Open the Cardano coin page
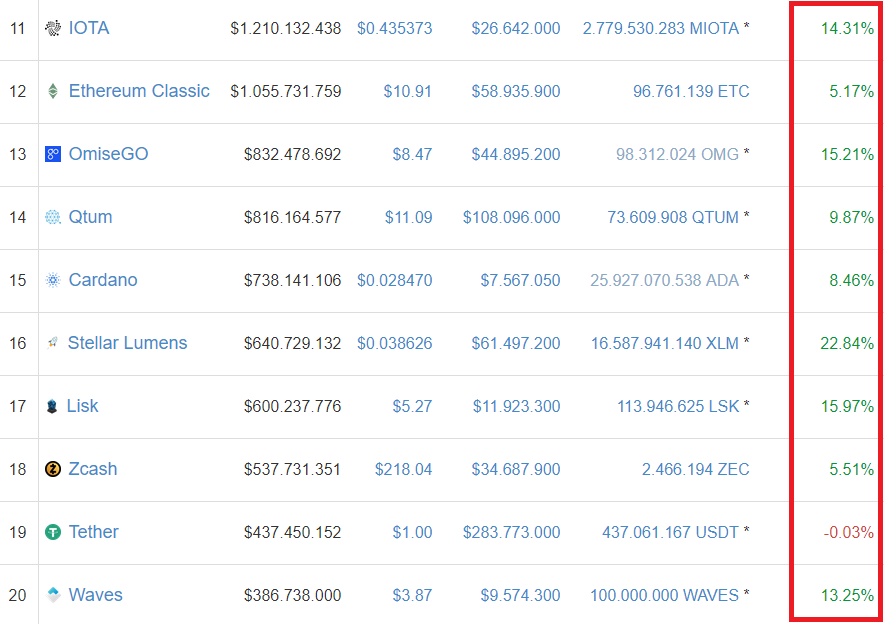Screen dimensions: 884x624 (103, 280)
